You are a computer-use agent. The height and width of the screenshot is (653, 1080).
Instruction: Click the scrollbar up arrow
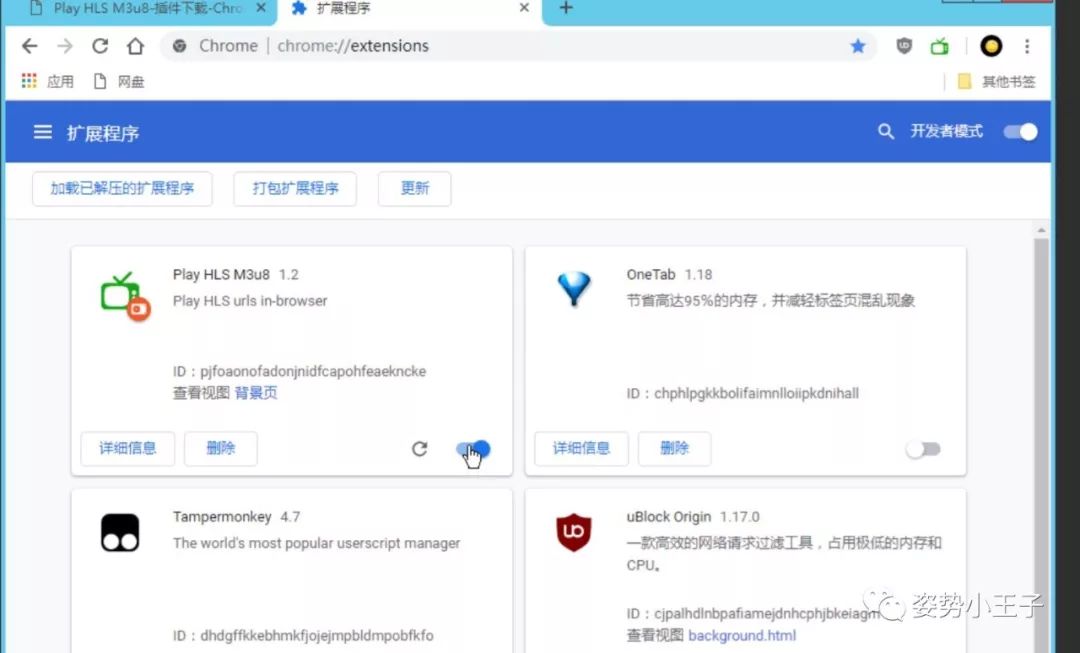(1041, 230)
